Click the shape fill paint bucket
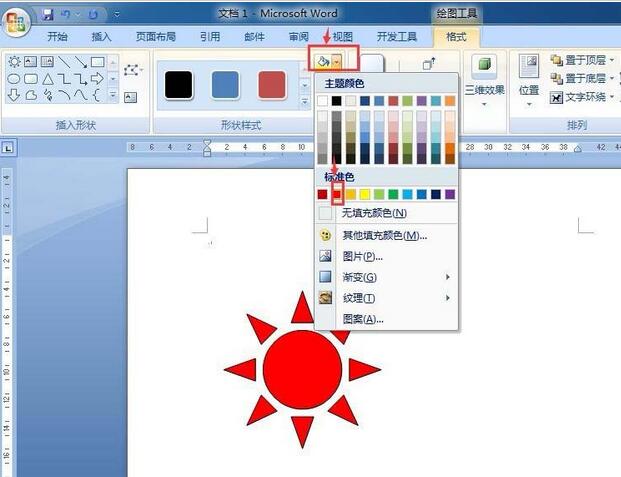Viewport: 621px width, 477px height. pyautogui.click(x=323, y=61)
